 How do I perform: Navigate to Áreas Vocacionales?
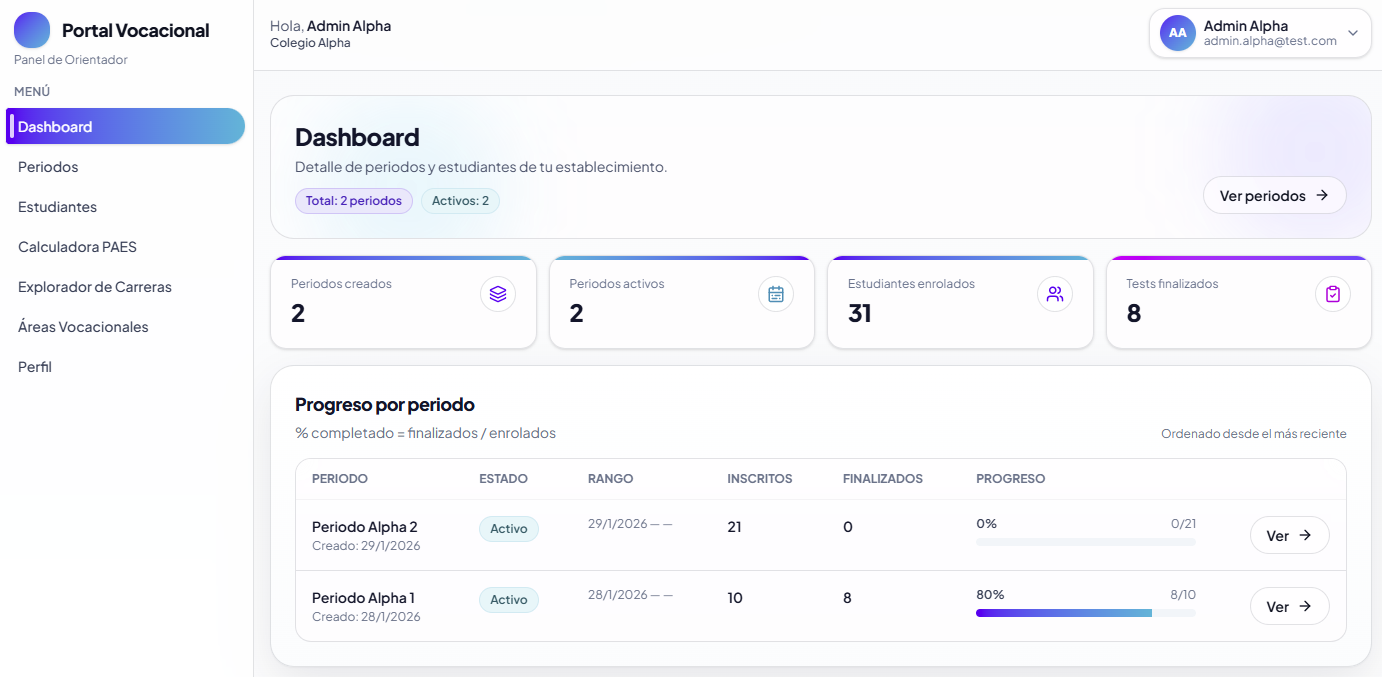(83, 327)
